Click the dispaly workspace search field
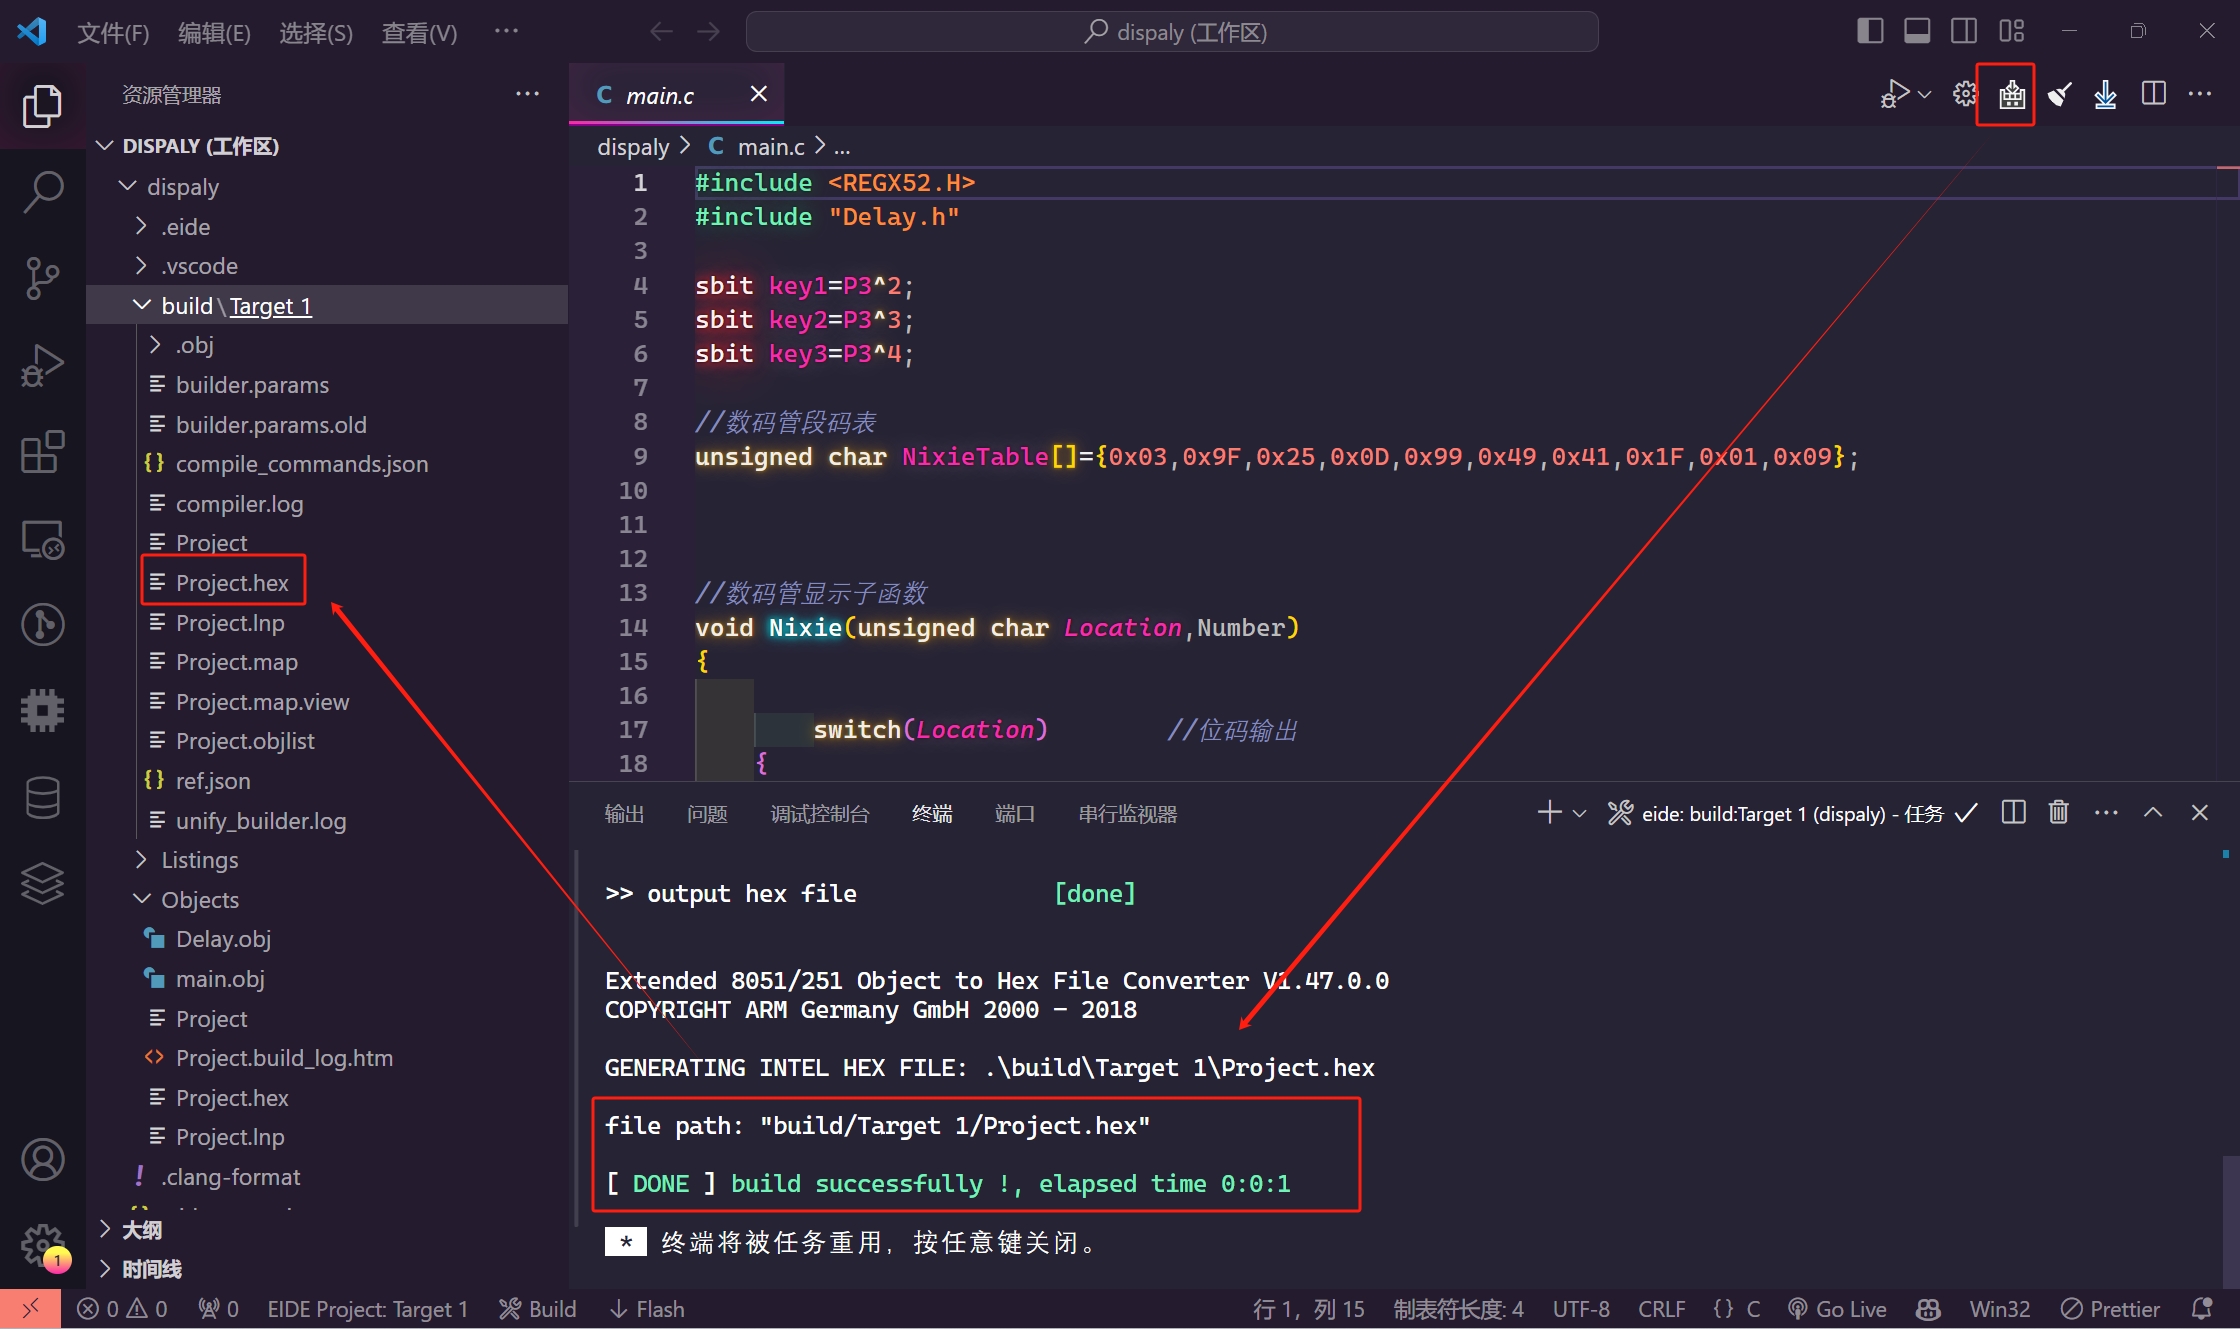The width and height of the screenshot is (2240, 1329). click(x=1172, y=32)
